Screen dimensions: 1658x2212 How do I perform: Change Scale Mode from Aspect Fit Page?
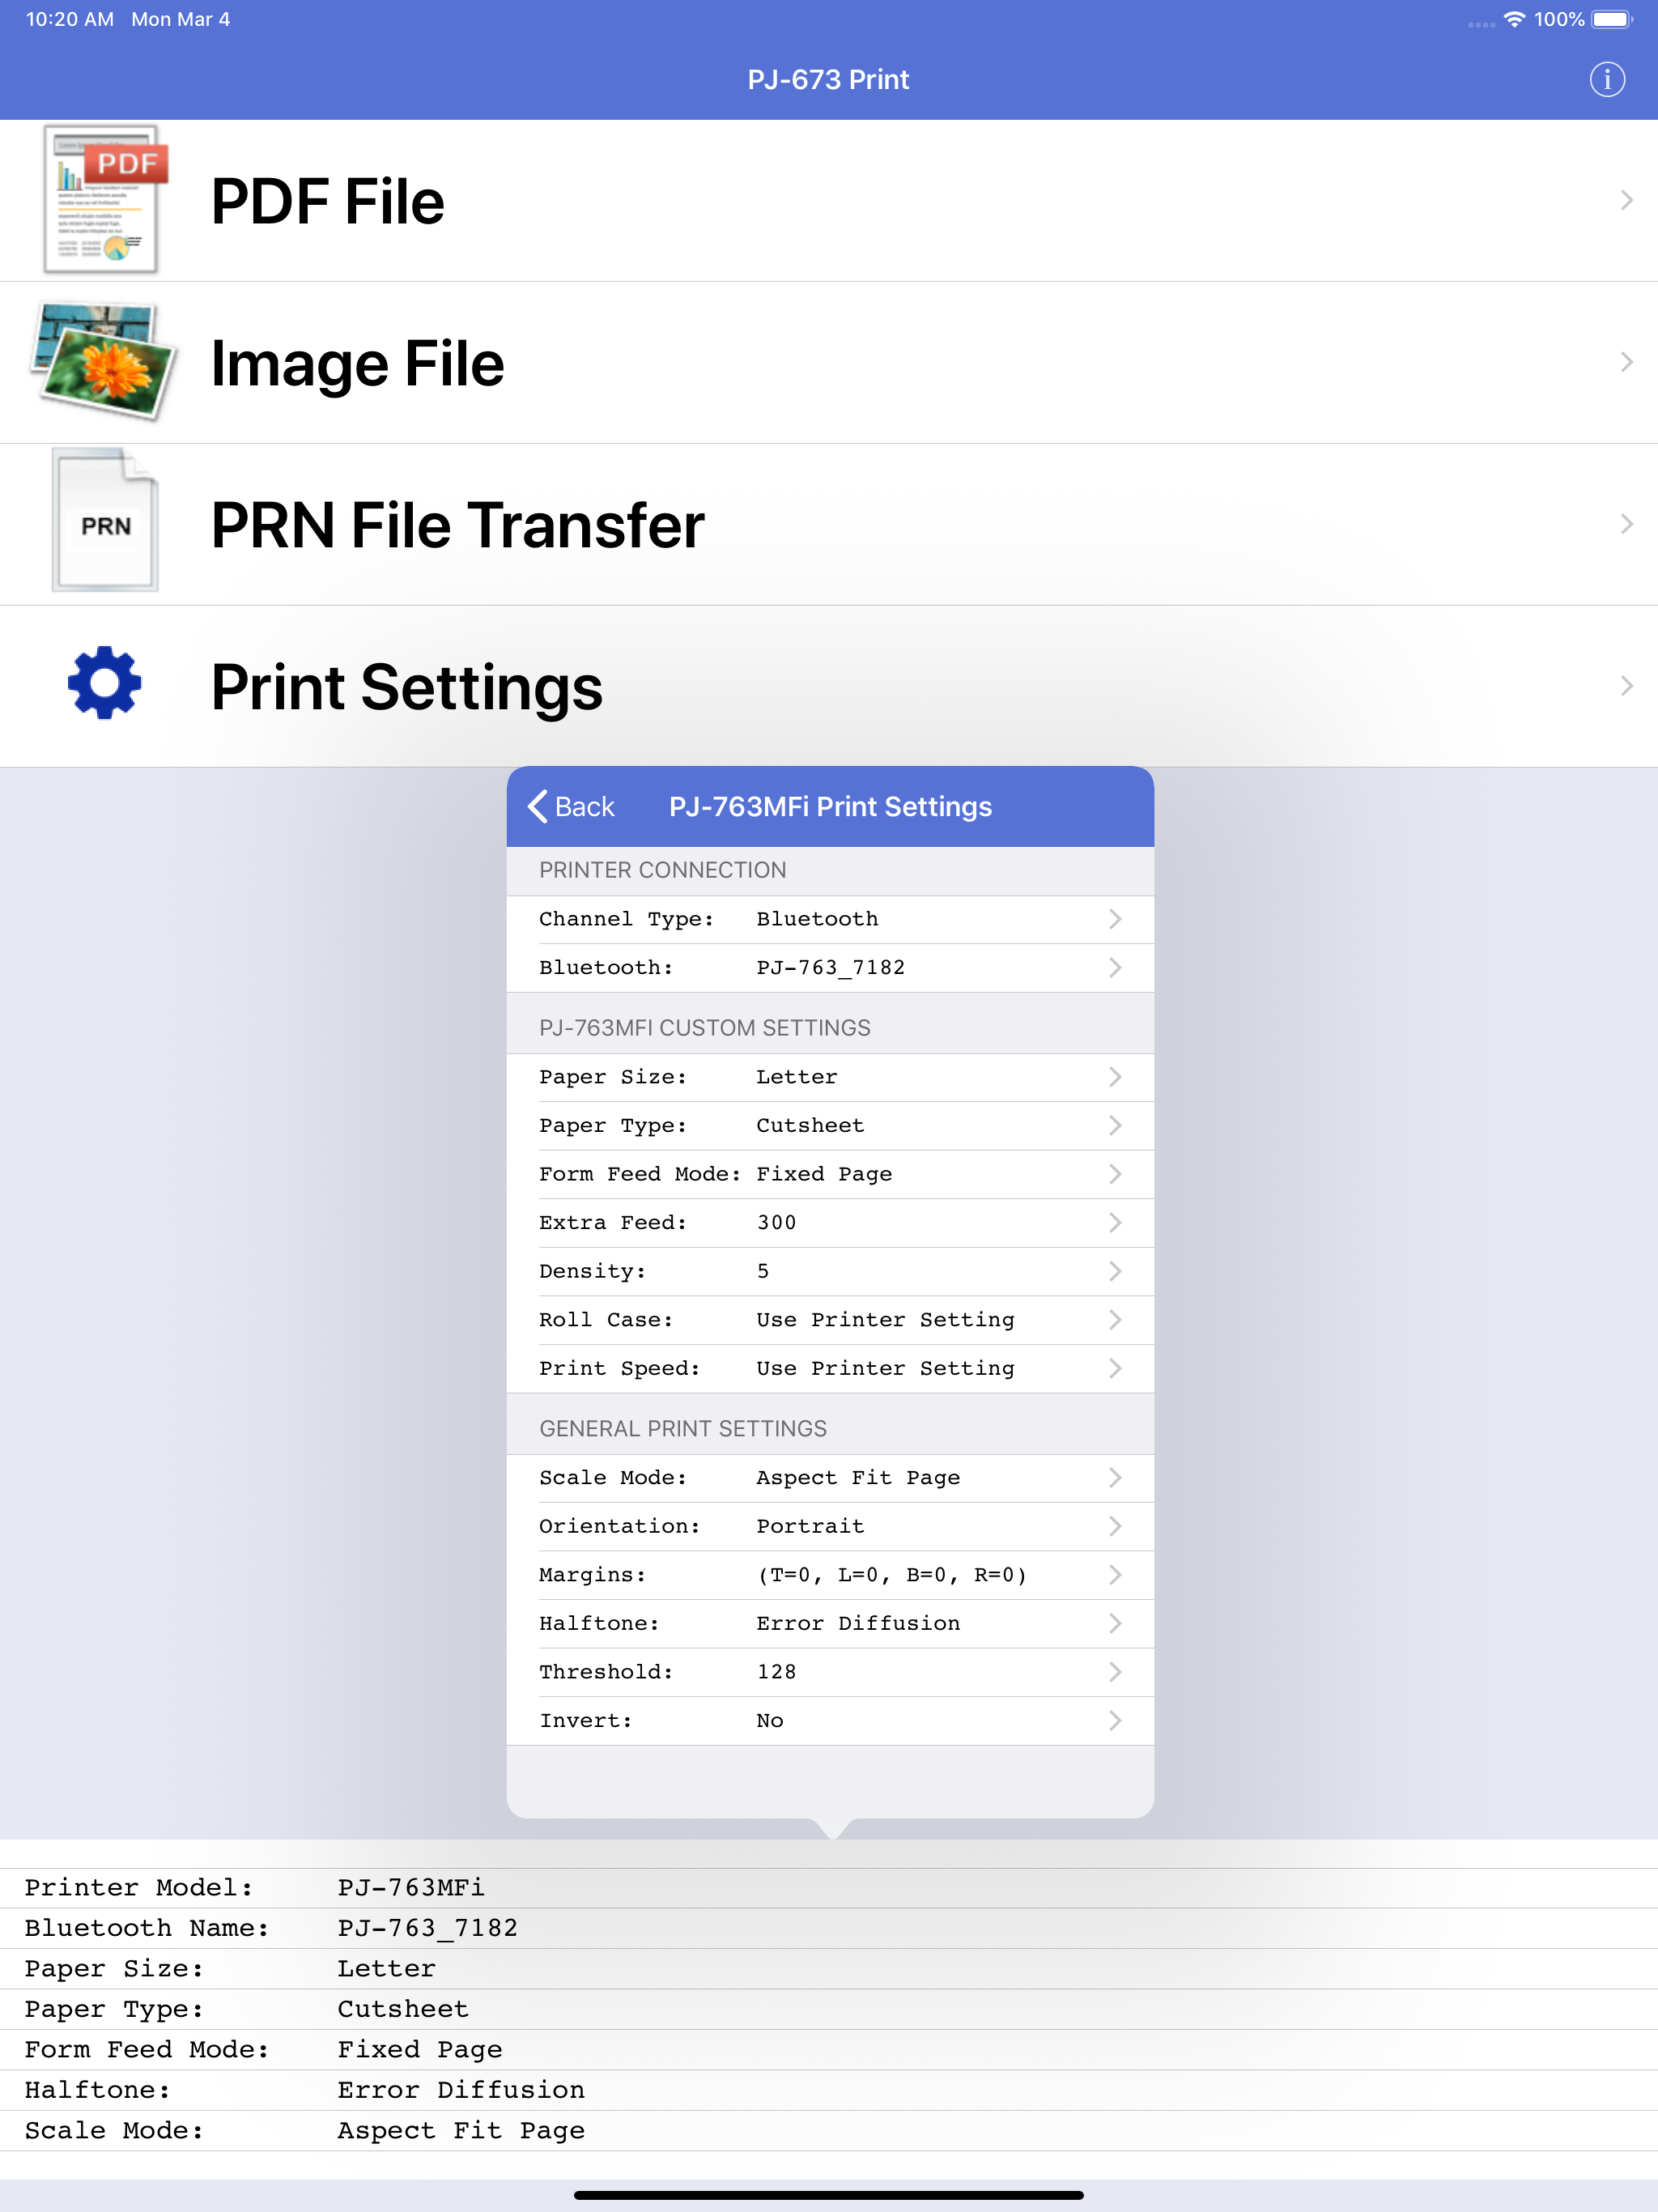coord(830,1478)
